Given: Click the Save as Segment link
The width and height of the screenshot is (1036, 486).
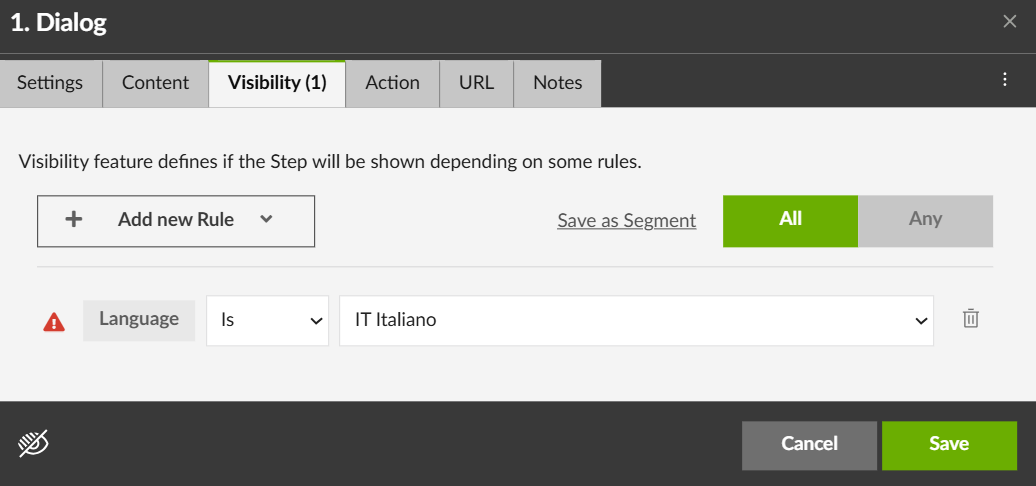Looking at the screenshot, I should (626, 221).
